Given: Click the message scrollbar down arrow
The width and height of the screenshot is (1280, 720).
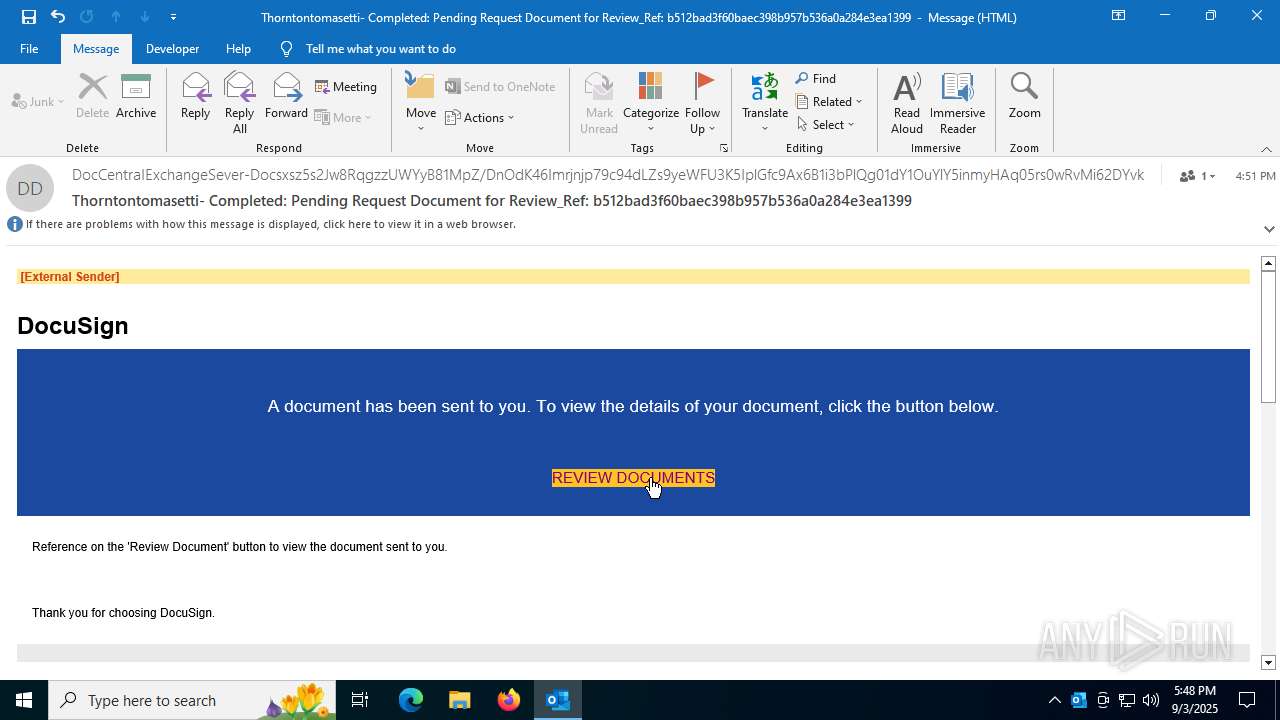Looking at the screenshot, I should (x=1268, y=663).
